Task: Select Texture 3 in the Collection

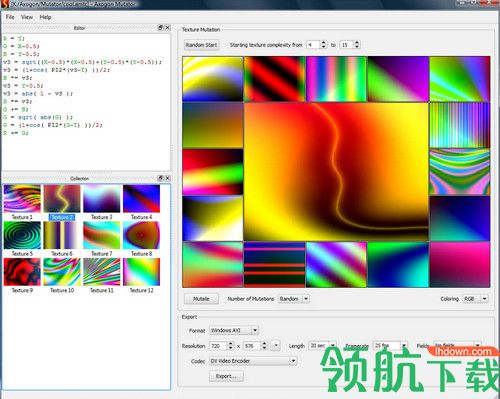Action: (102, 199)
